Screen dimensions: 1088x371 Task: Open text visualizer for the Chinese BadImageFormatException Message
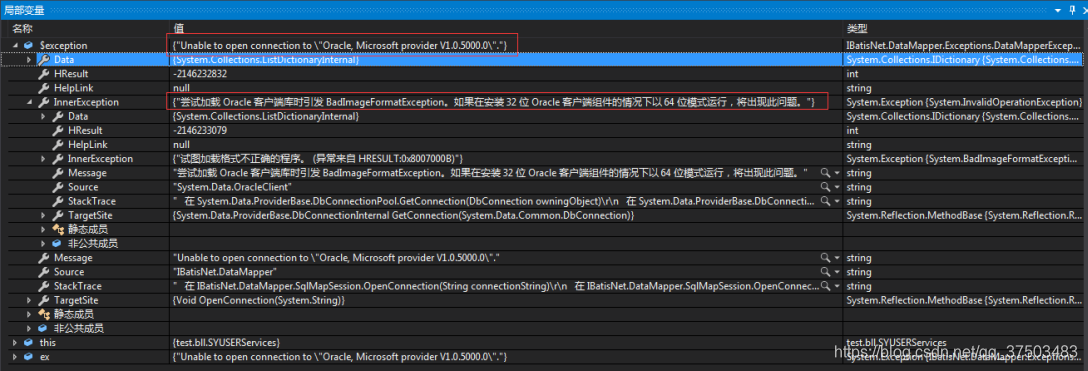pyautogui.click(x=824, y=173)
